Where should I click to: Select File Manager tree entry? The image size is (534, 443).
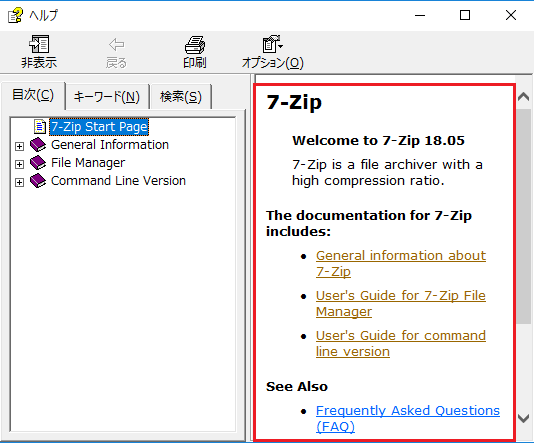[88, 163]
